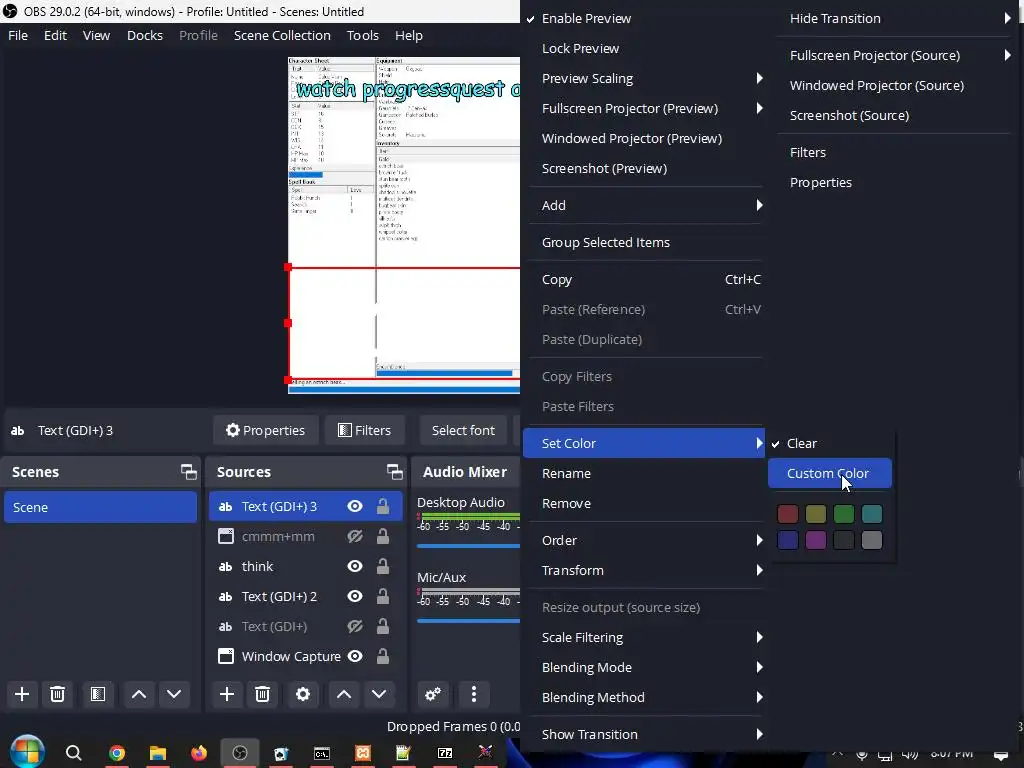Click the OBS preview canvas thumbnail
This screenshot has height=768, width=1024.
pyautogui.click(x=404, y=225)
